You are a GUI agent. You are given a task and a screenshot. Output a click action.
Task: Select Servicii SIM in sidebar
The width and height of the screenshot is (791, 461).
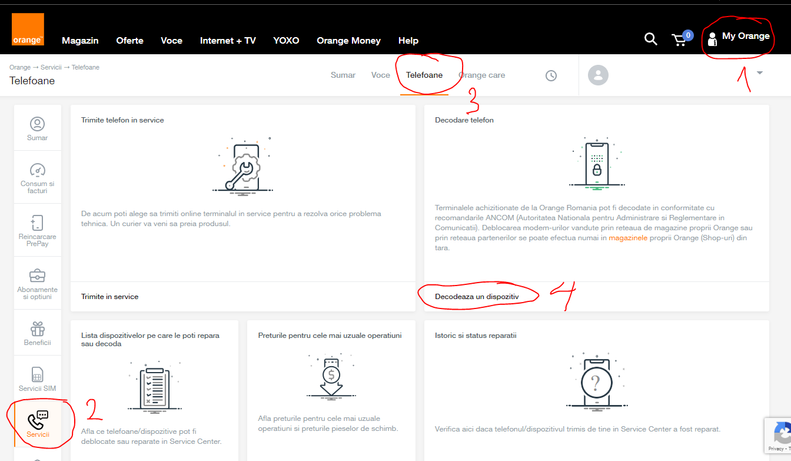coord(37,380)
